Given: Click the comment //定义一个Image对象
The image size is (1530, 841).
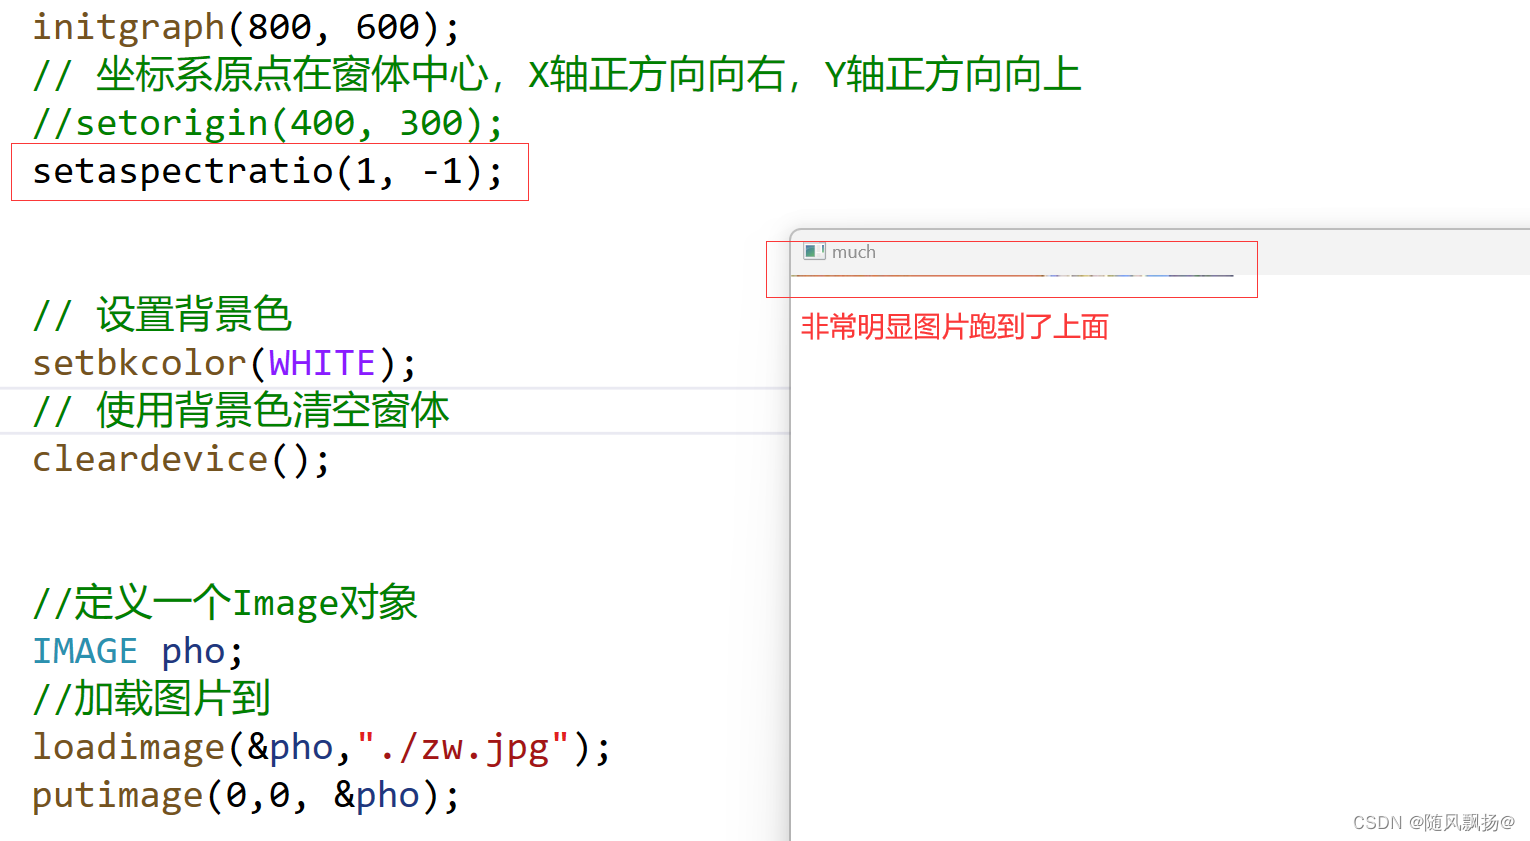Looking at the screenshot, I should point(225,603).
